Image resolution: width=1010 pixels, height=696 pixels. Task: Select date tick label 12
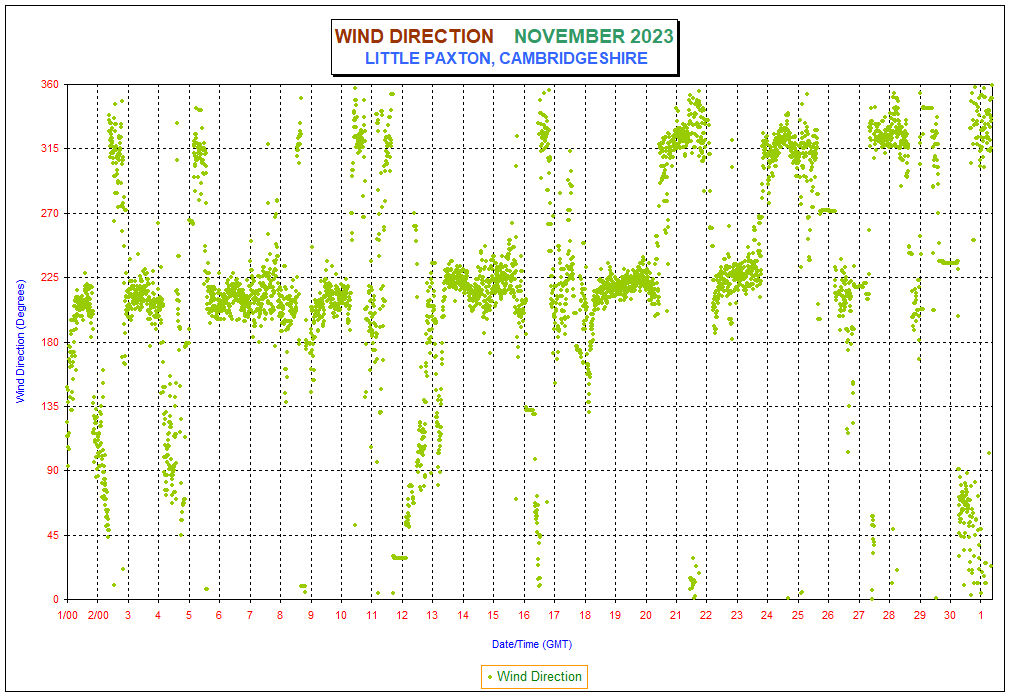402,615
